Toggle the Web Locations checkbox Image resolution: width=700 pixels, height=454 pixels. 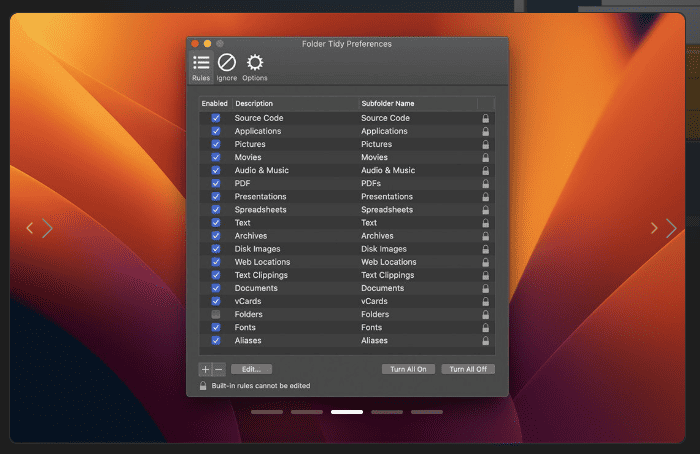[x=216, y=262]
